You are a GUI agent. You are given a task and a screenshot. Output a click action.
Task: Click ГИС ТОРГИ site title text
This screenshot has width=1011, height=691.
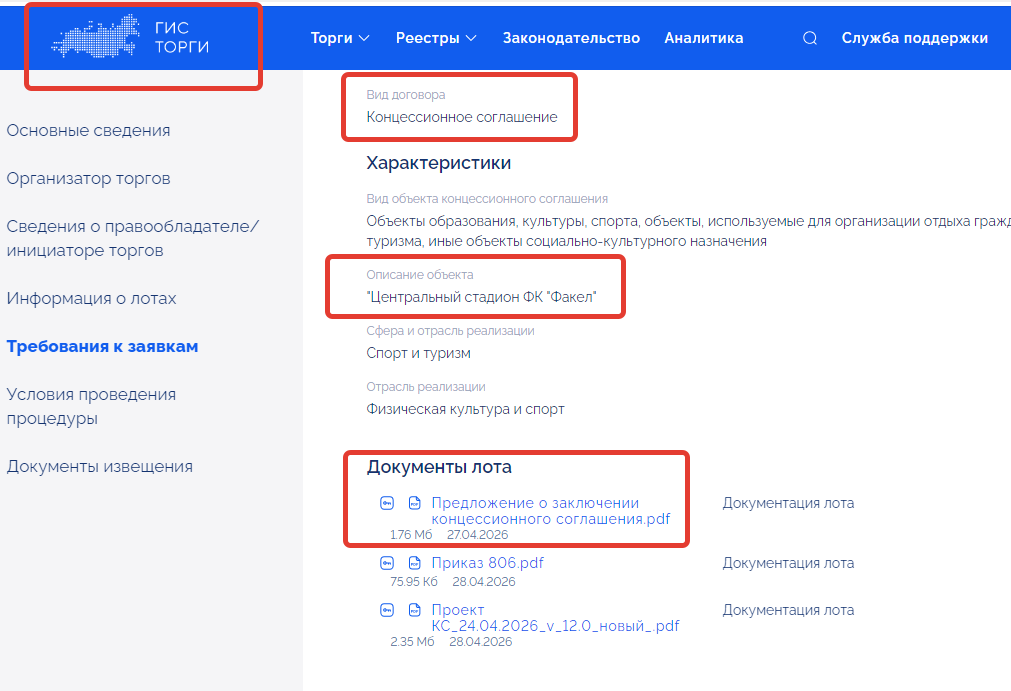point(182,37)
